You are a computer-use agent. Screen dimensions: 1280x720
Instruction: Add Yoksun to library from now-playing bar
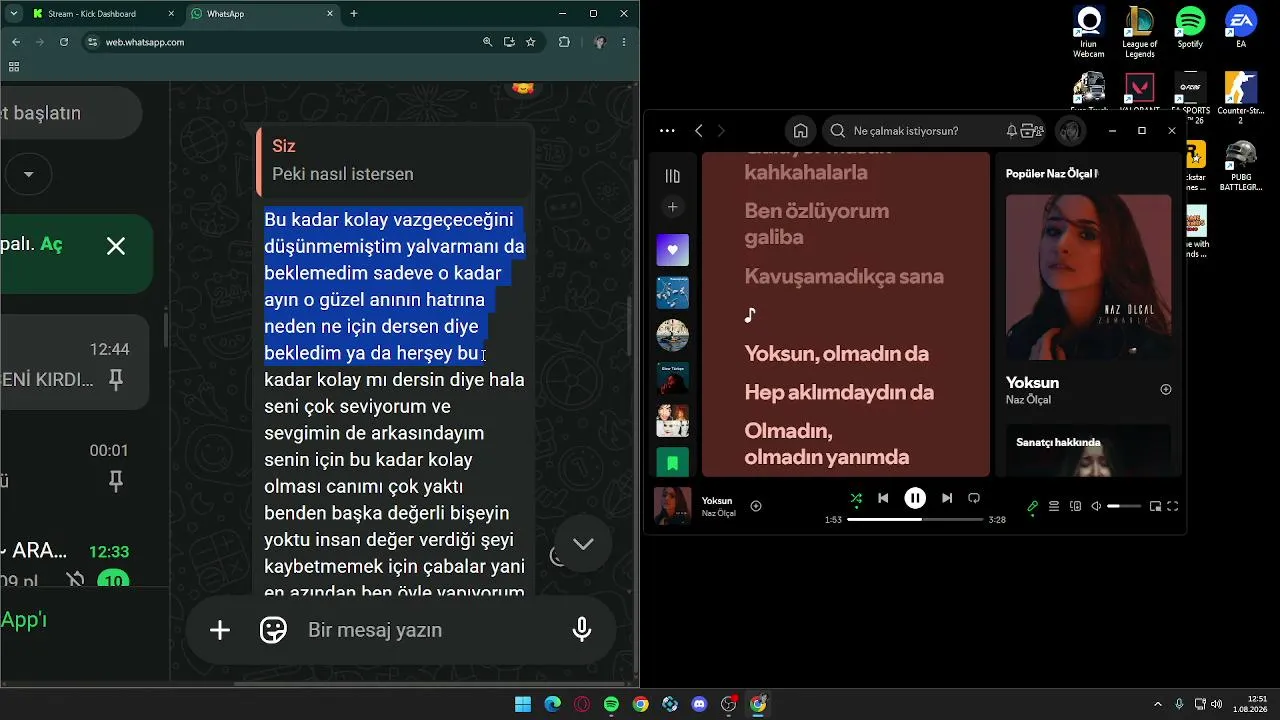pyautogui.click(x=756, y=506)
